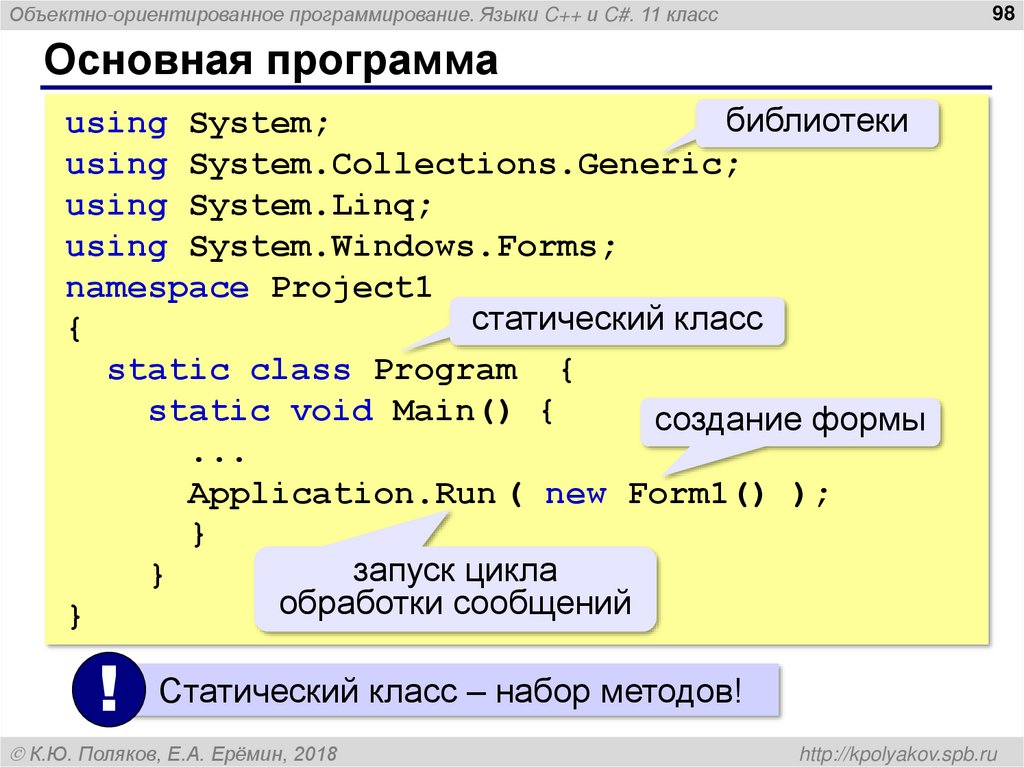Click the 'запуск цикла обработки сообщений' callout
This screenshot has height=767, width=1024.
point(455,588)
